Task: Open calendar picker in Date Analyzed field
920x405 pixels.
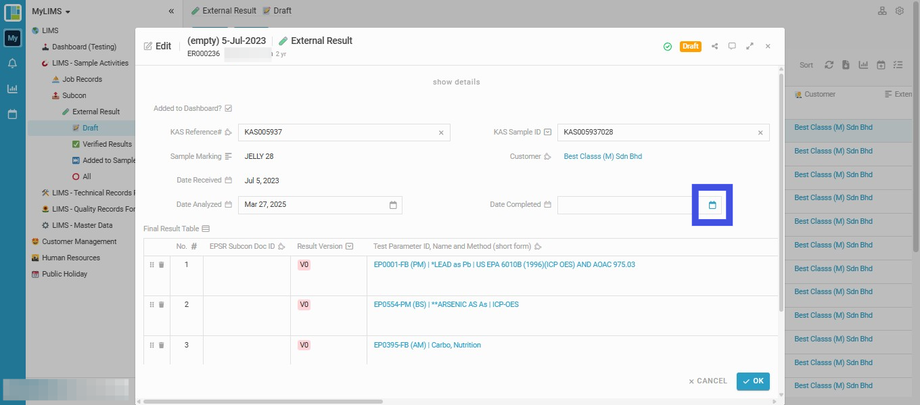Action: (393, 205)
